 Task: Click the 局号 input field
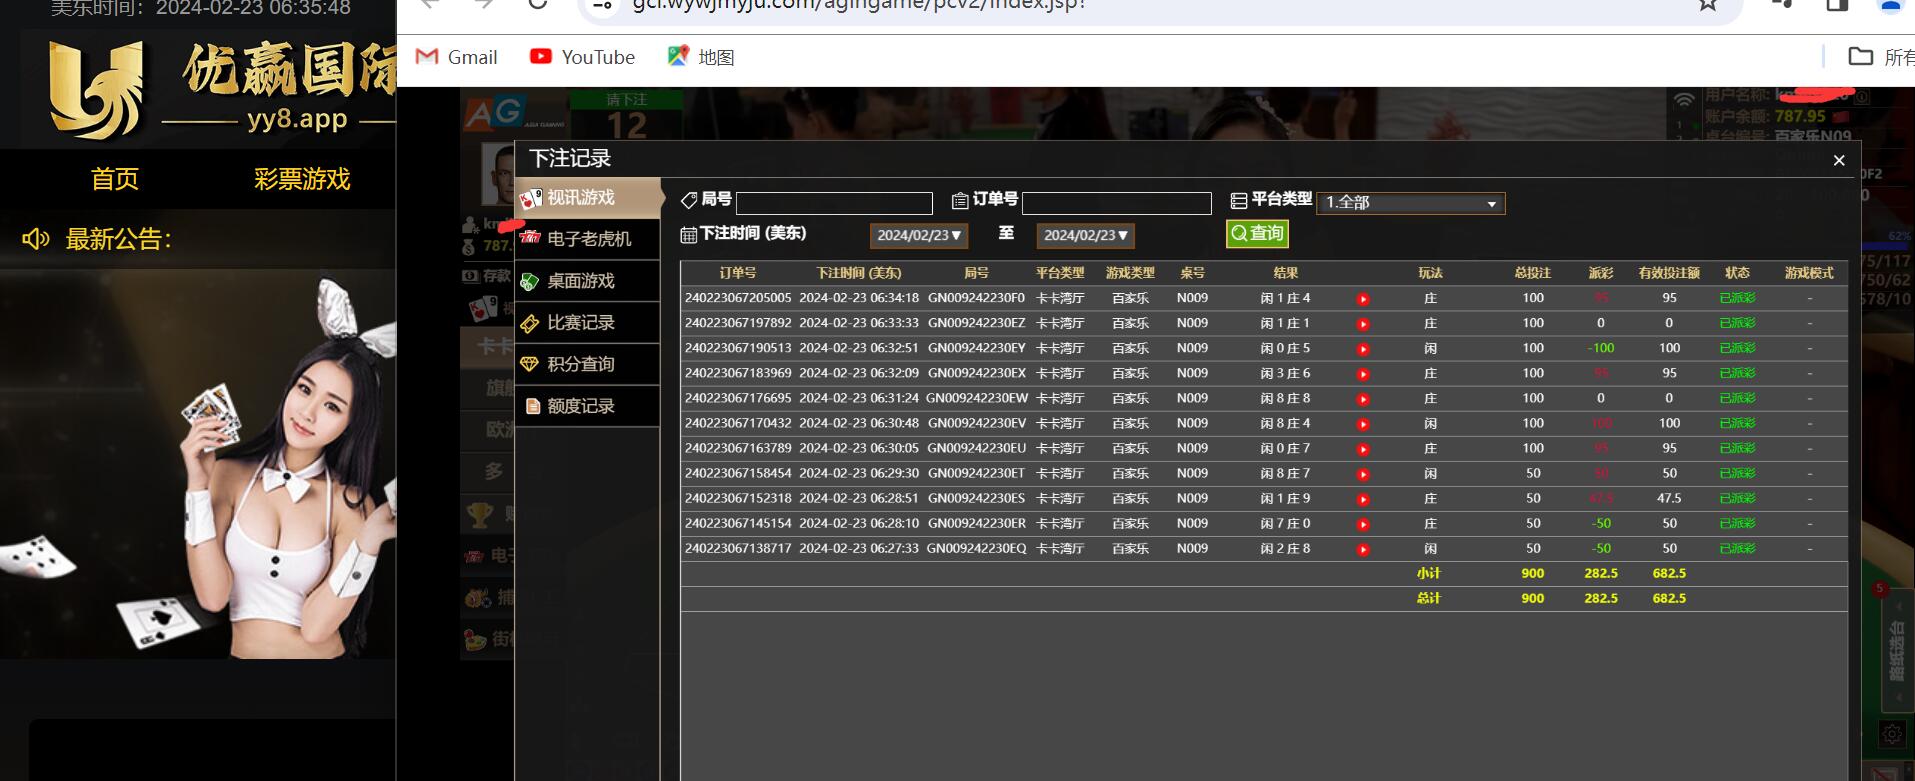(834, 203)
